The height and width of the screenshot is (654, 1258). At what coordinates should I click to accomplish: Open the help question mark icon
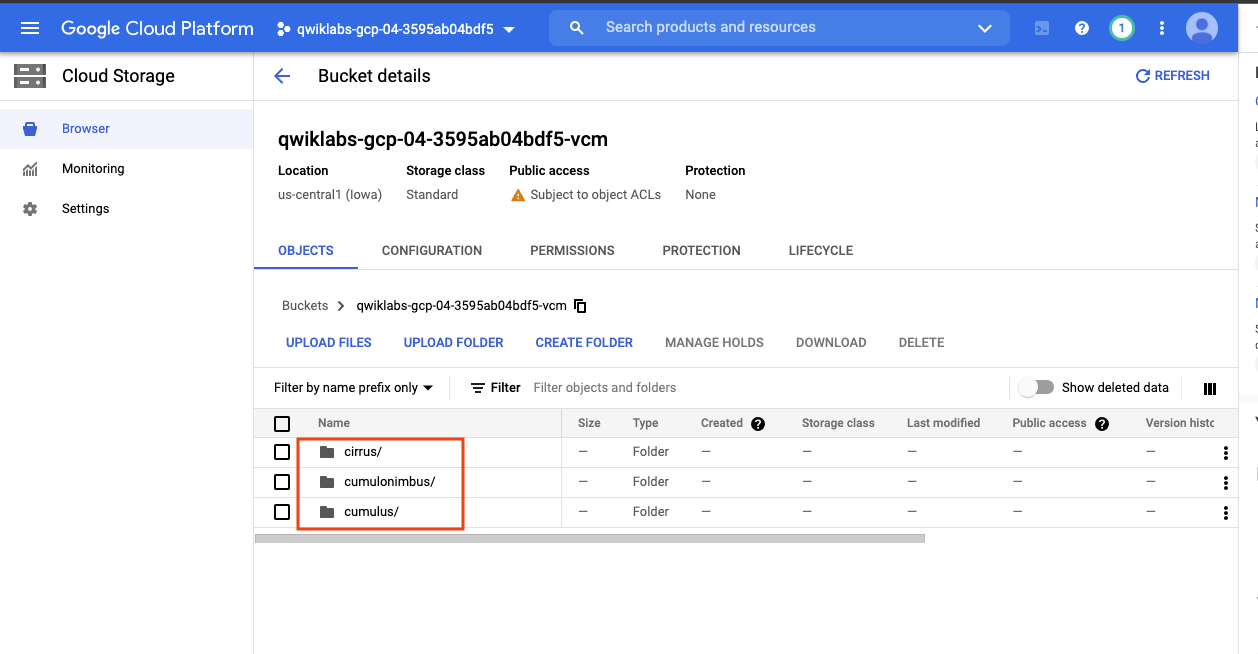pos(1082,28)
